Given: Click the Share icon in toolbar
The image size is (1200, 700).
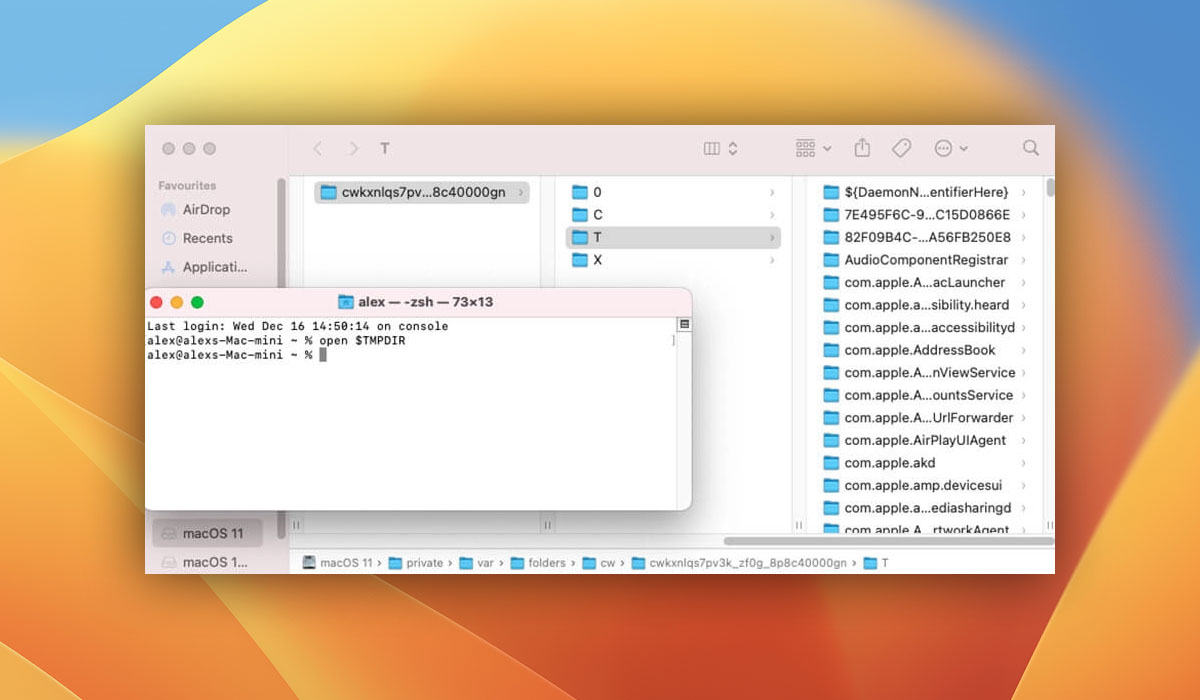Looking at the screenshot, I should point(862,148).
